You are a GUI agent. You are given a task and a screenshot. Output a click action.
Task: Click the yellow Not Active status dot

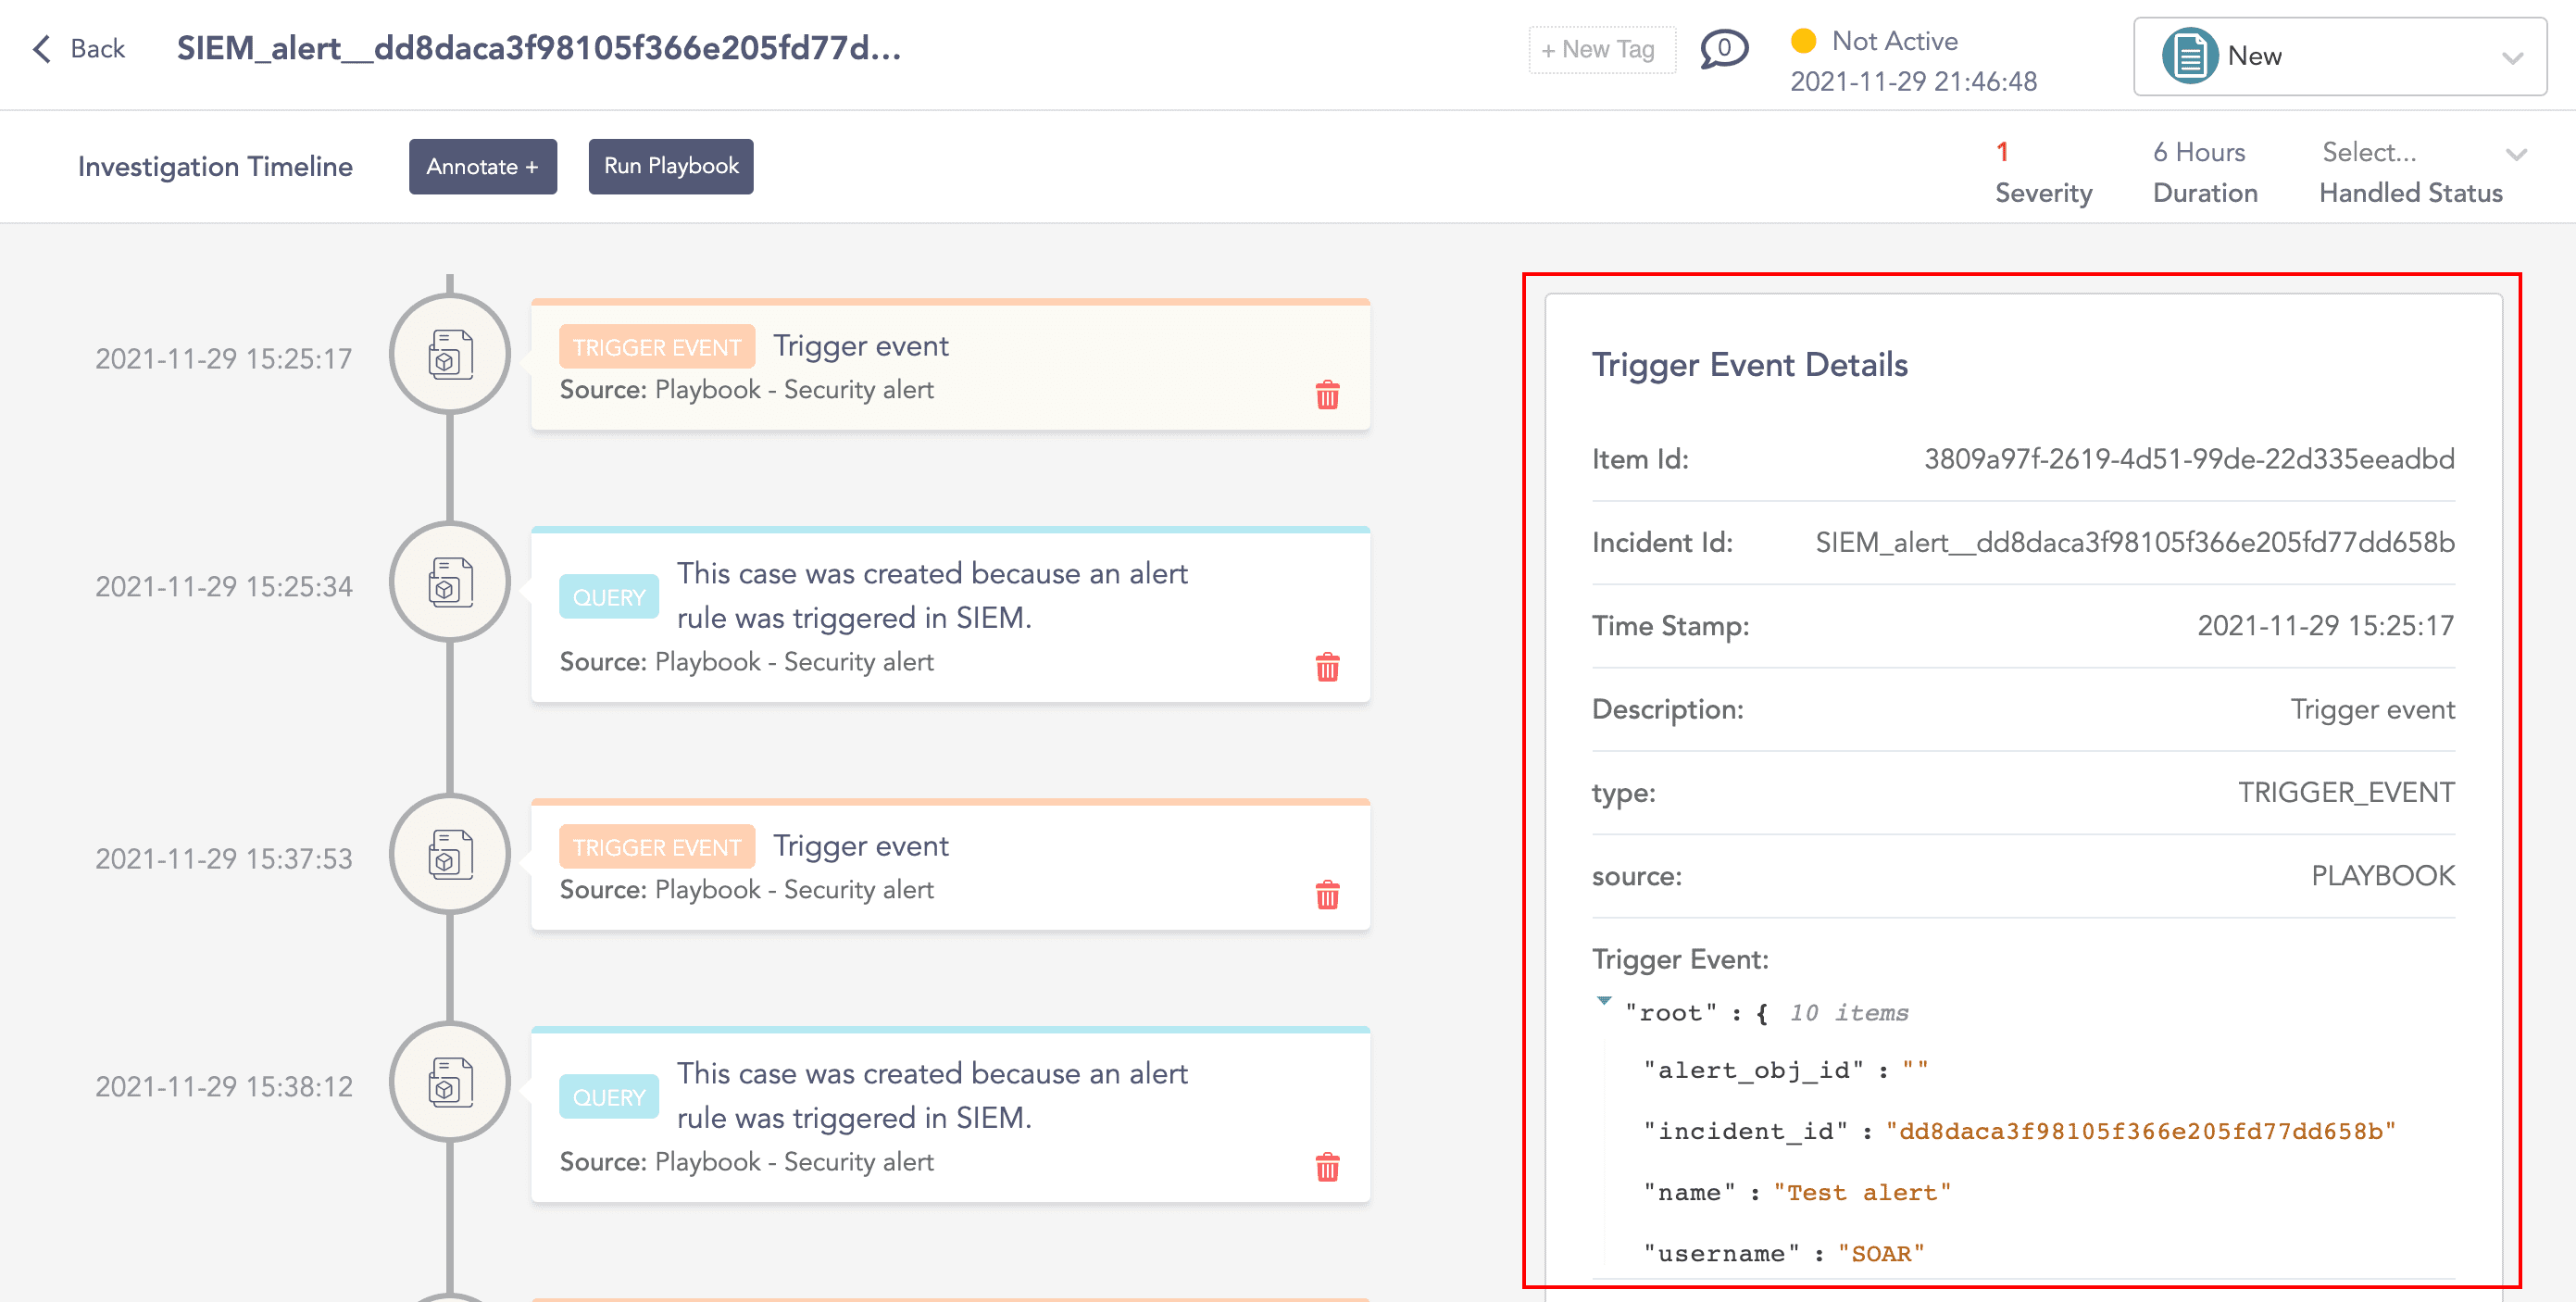pos(1803,41)
